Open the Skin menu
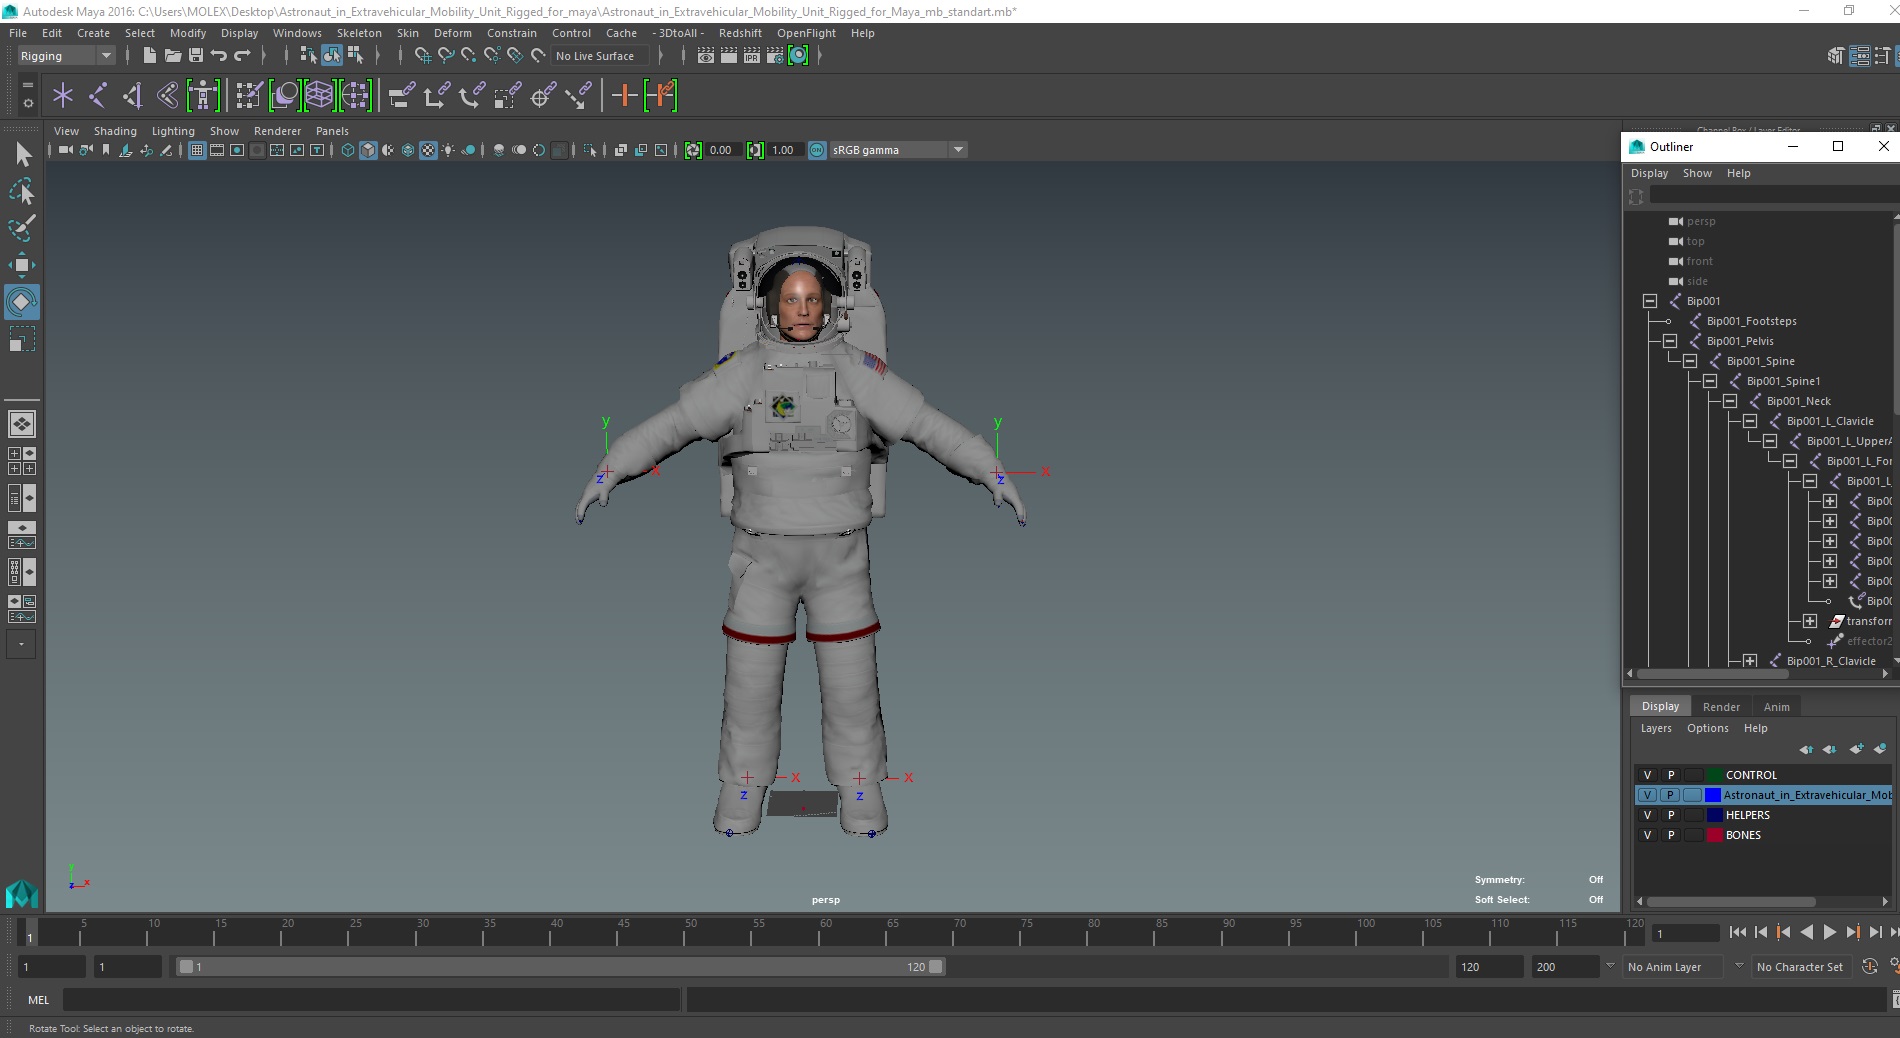Viewport: 1900px width, 1038px height. point(408,33)
